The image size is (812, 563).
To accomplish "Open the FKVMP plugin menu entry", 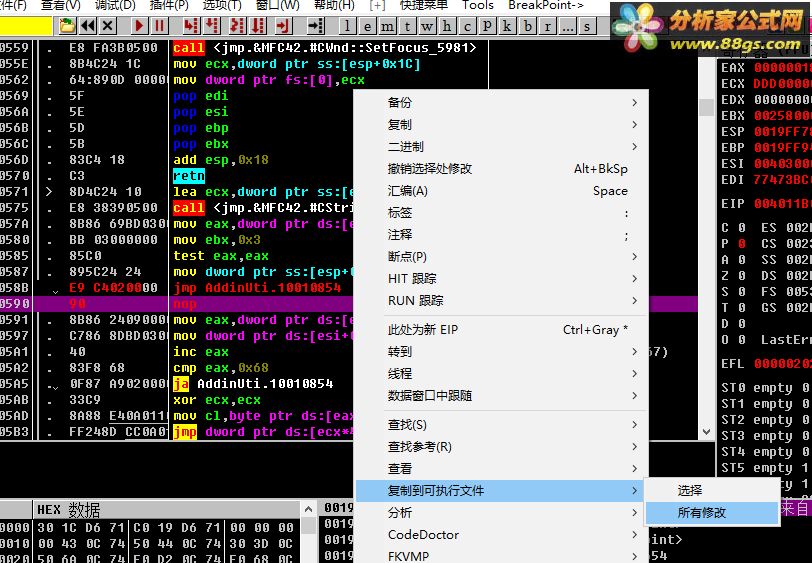I will point(501,555).
